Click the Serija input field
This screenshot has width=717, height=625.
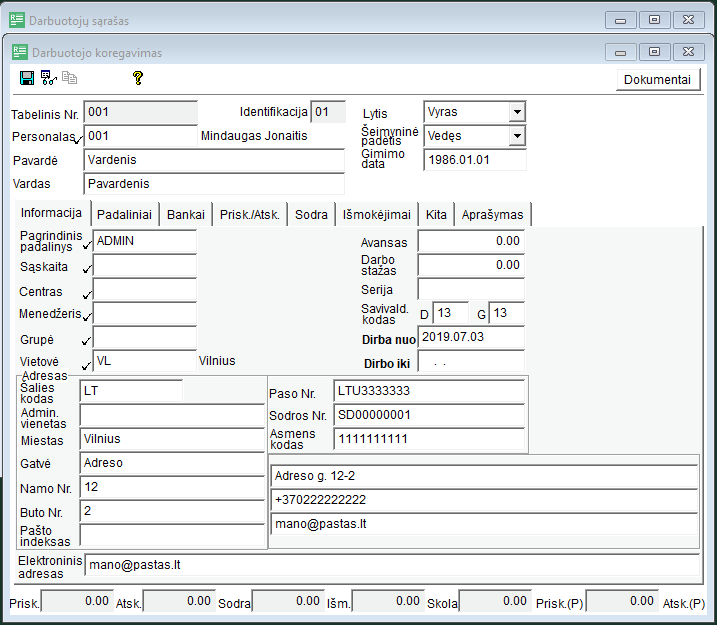point(471,289)
